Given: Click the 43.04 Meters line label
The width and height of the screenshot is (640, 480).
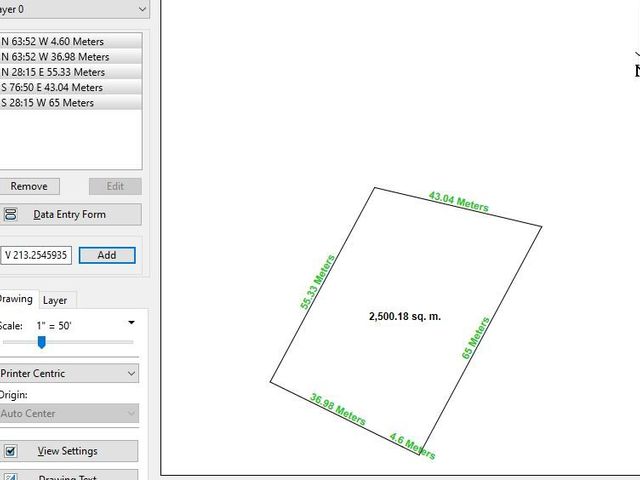Looking at the screenshot, I should click(x=458, y=202).
